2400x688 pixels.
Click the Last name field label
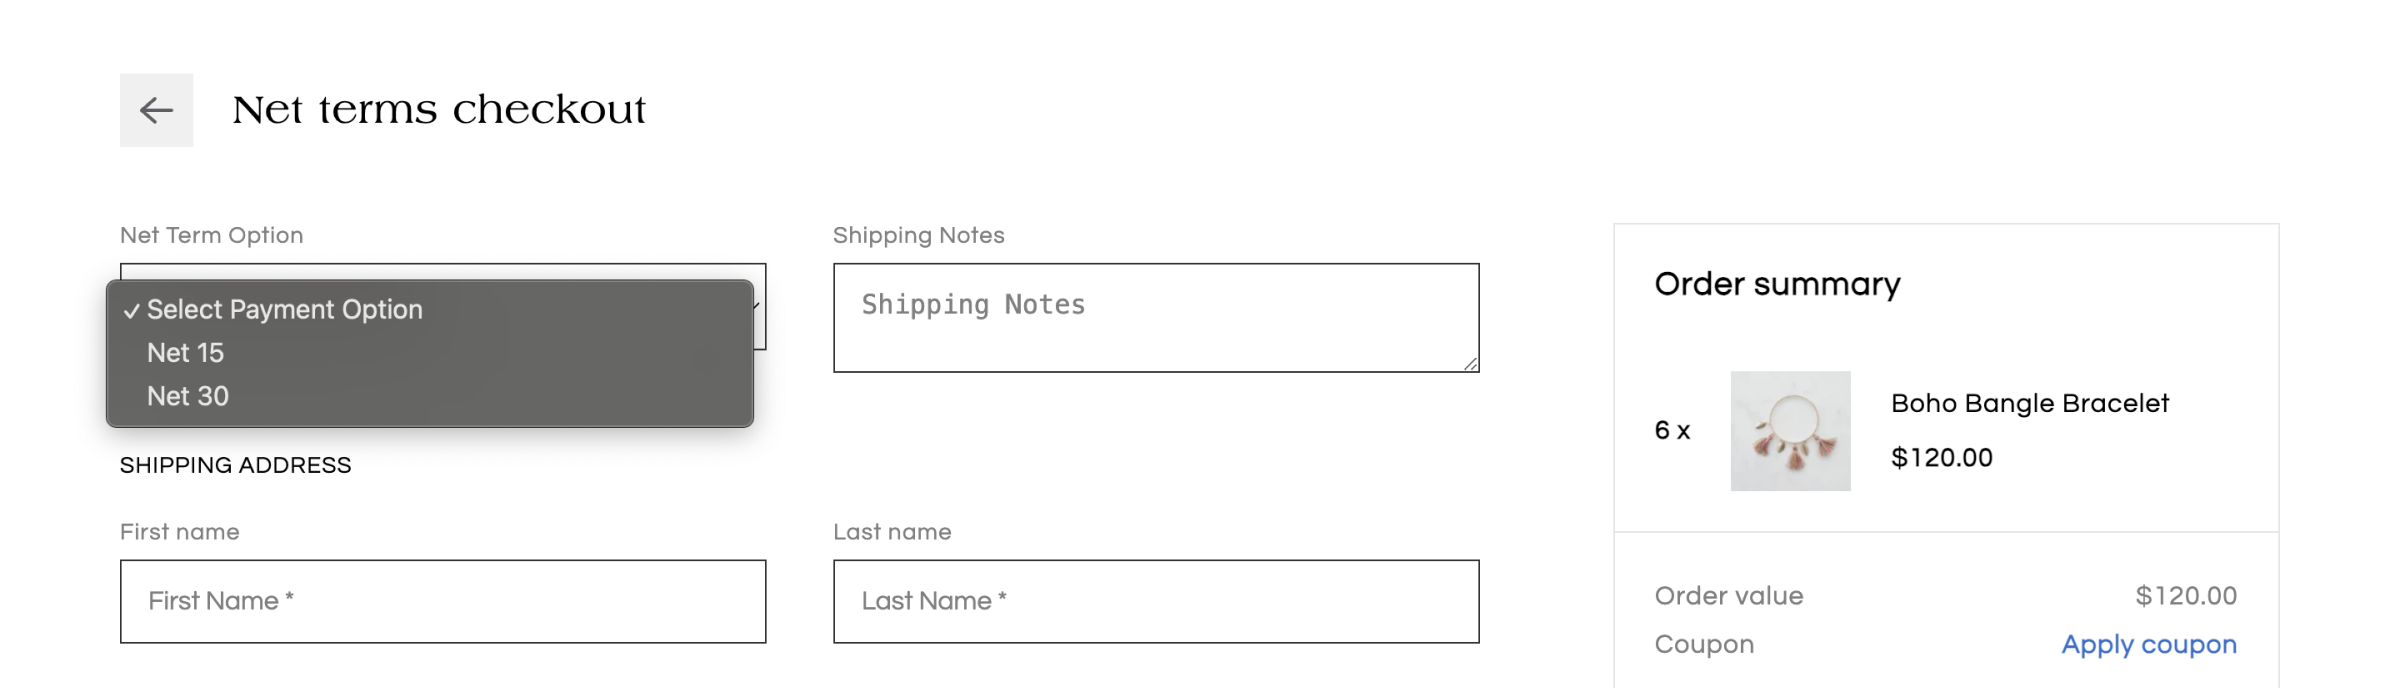[x=892, y=532]
